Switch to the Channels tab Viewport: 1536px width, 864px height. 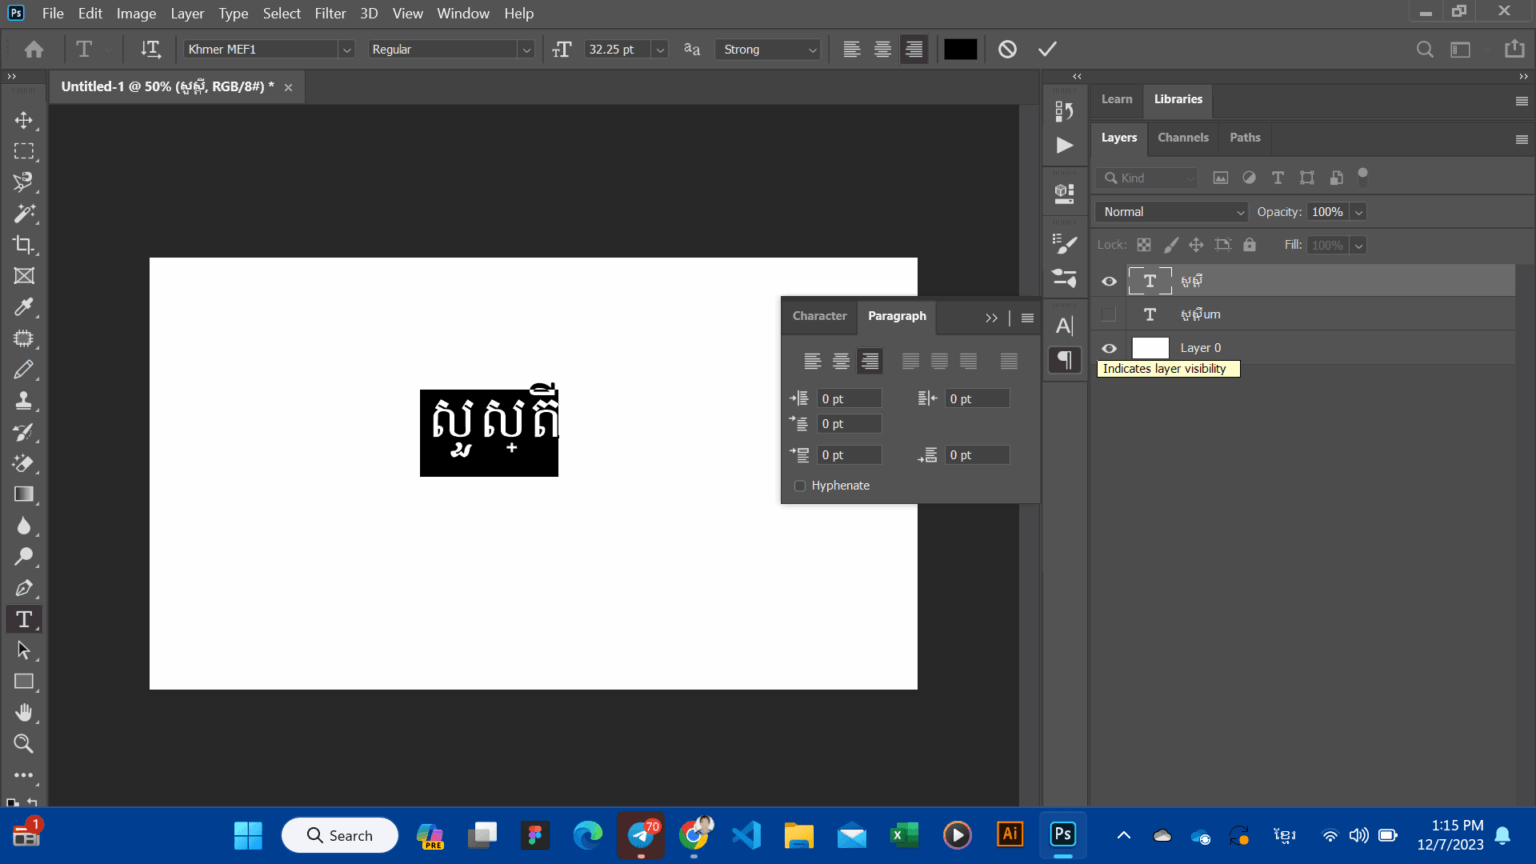click(1183, 137)
